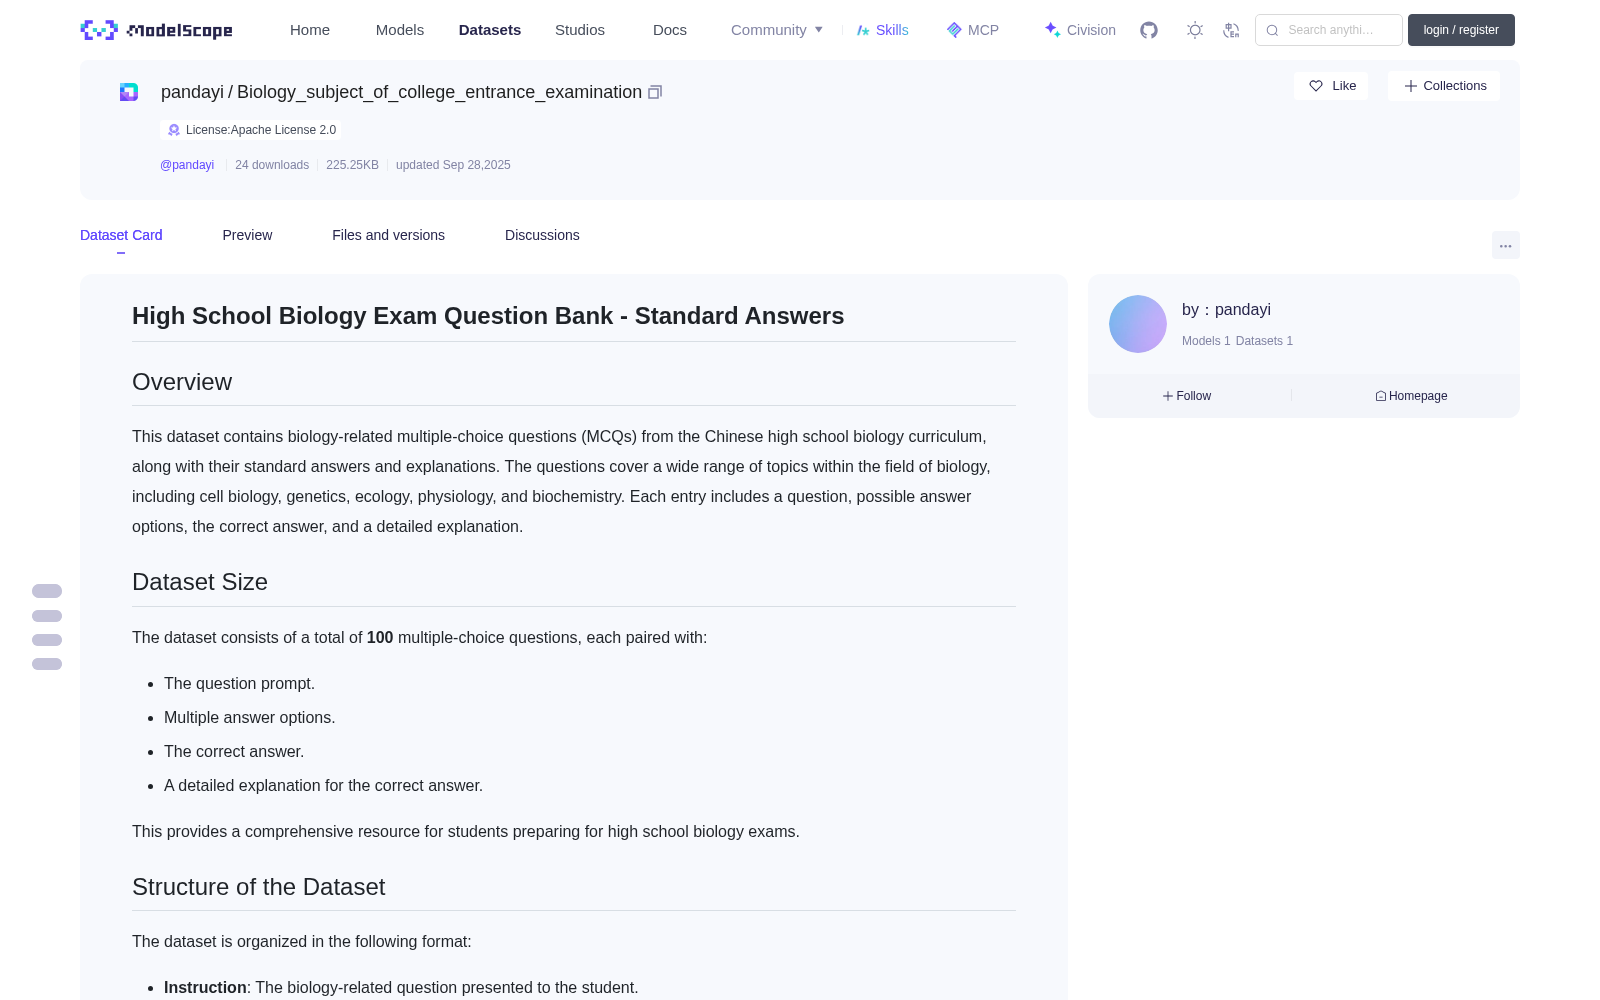Click the login / register button

tap(1461, 30)
